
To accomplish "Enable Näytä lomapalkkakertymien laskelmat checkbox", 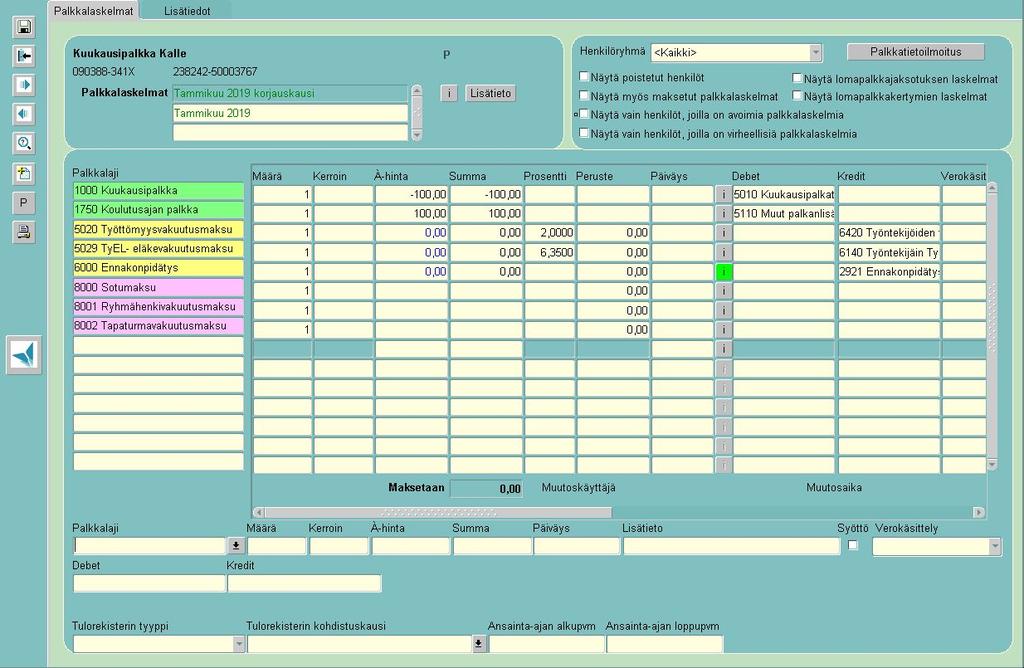I will [797, 95].
